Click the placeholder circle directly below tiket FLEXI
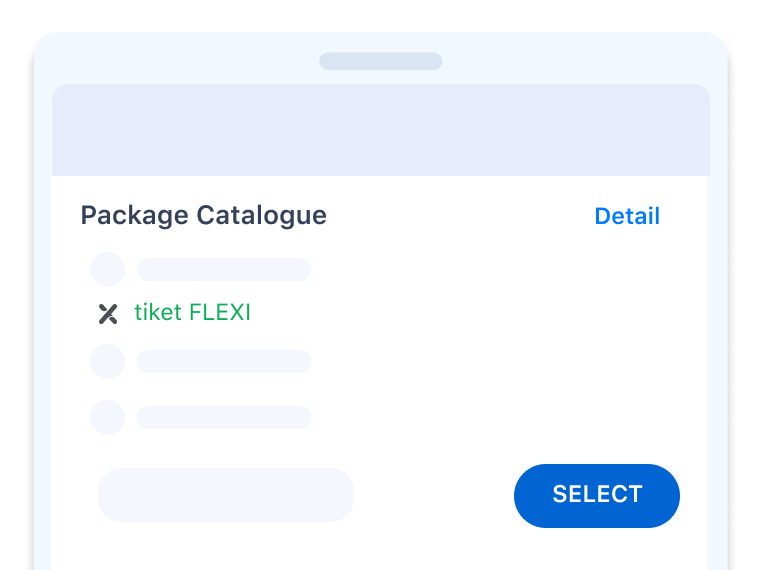Viewport: 760px width, 570px height. click(x=108, y=362)
